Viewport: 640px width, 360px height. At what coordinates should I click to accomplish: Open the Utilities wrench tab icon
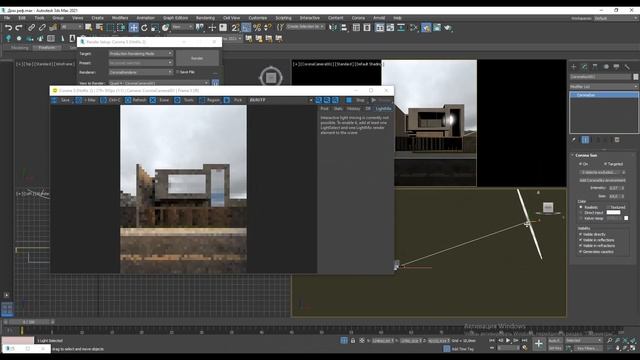click(627, 67)
